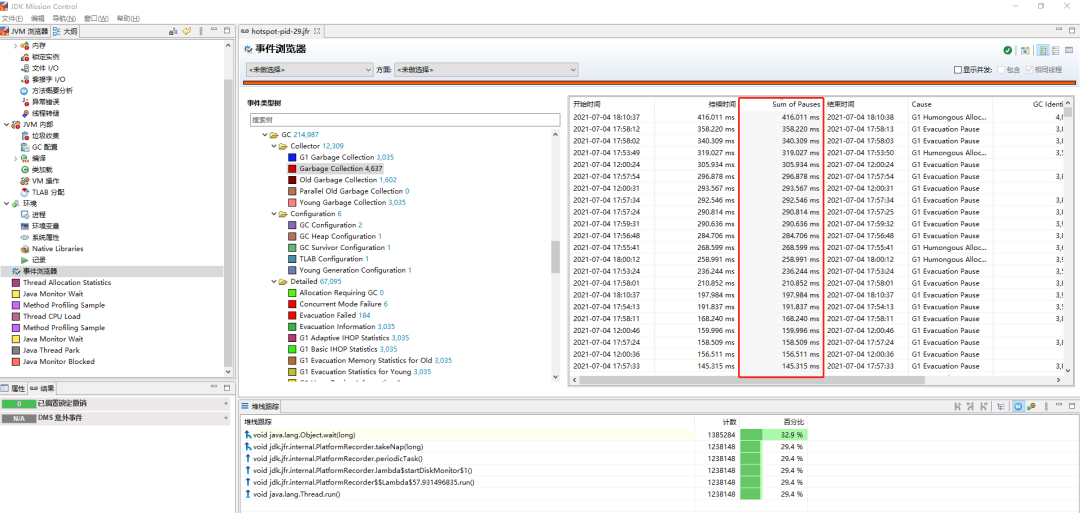Expand the 编译 compilation node

click(15, 158)
